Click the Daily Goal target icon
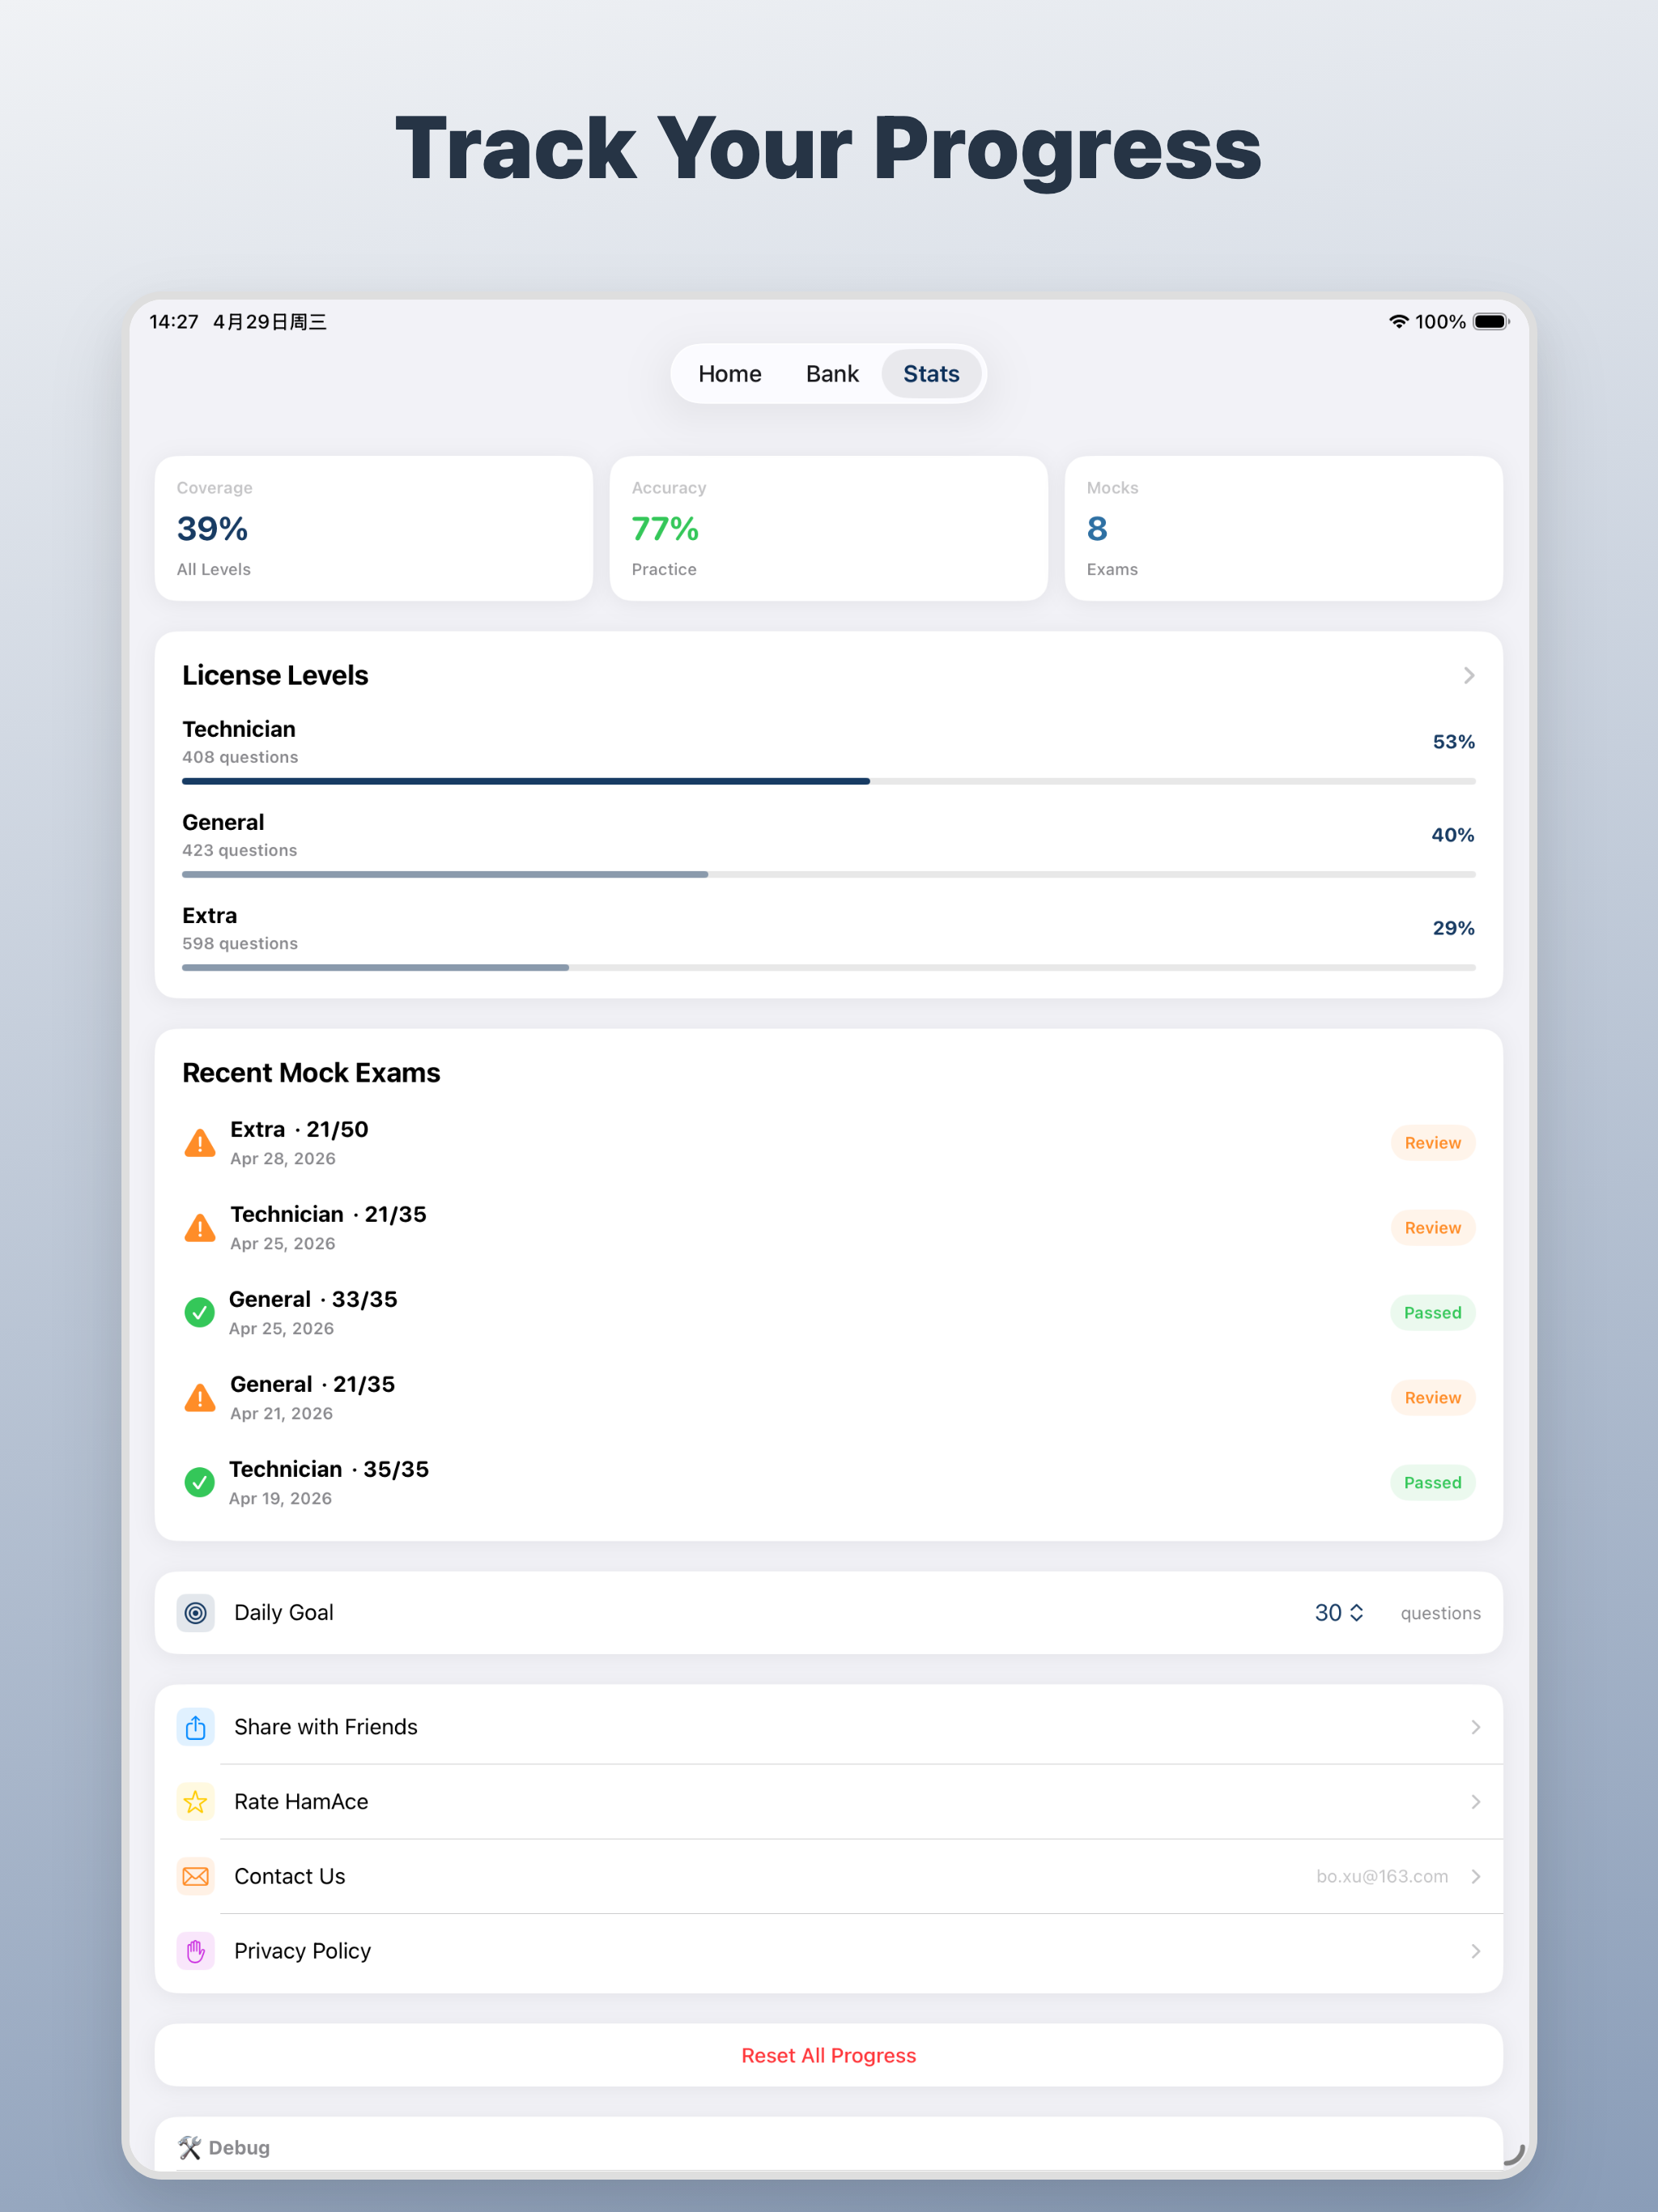The height and width of the screenshot is (2212, 1658). (x=196, y=1613)
